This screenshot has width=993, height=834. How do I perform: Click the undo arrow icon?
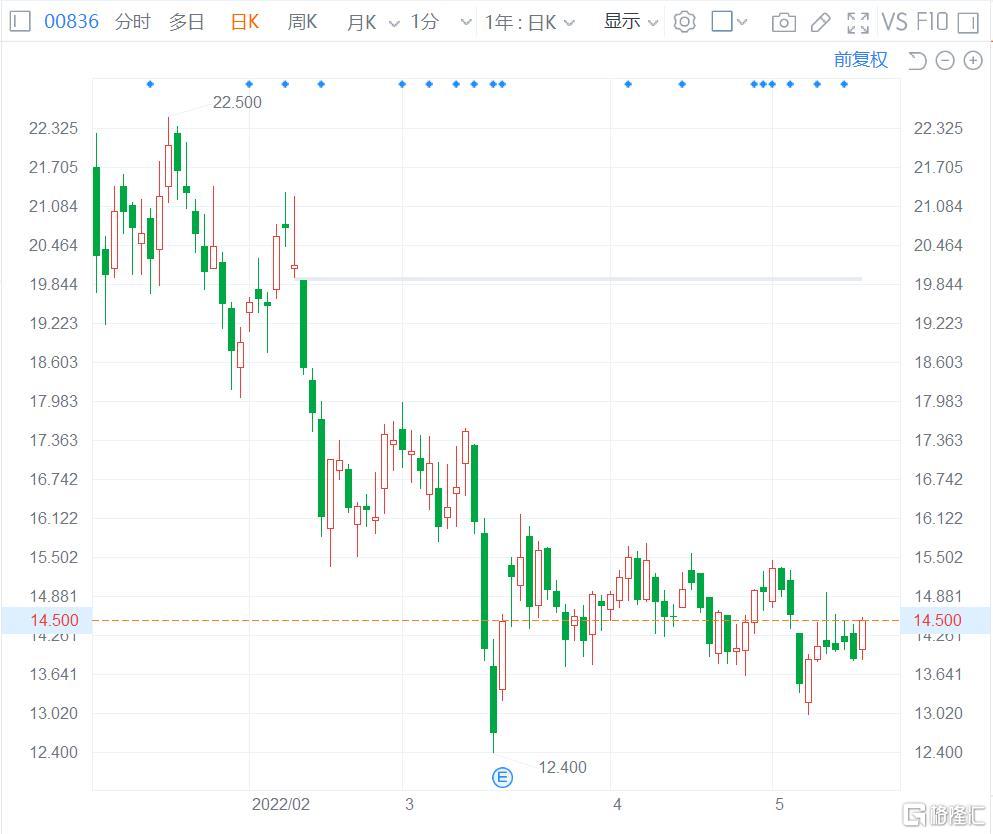(x=916, y=61)
